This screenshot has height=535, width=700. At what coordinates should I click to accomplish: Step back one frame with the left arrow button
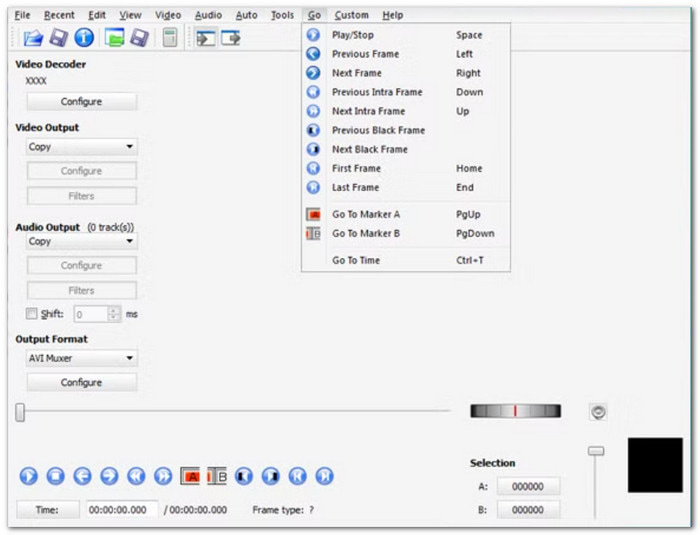click(x=83, y=476)
